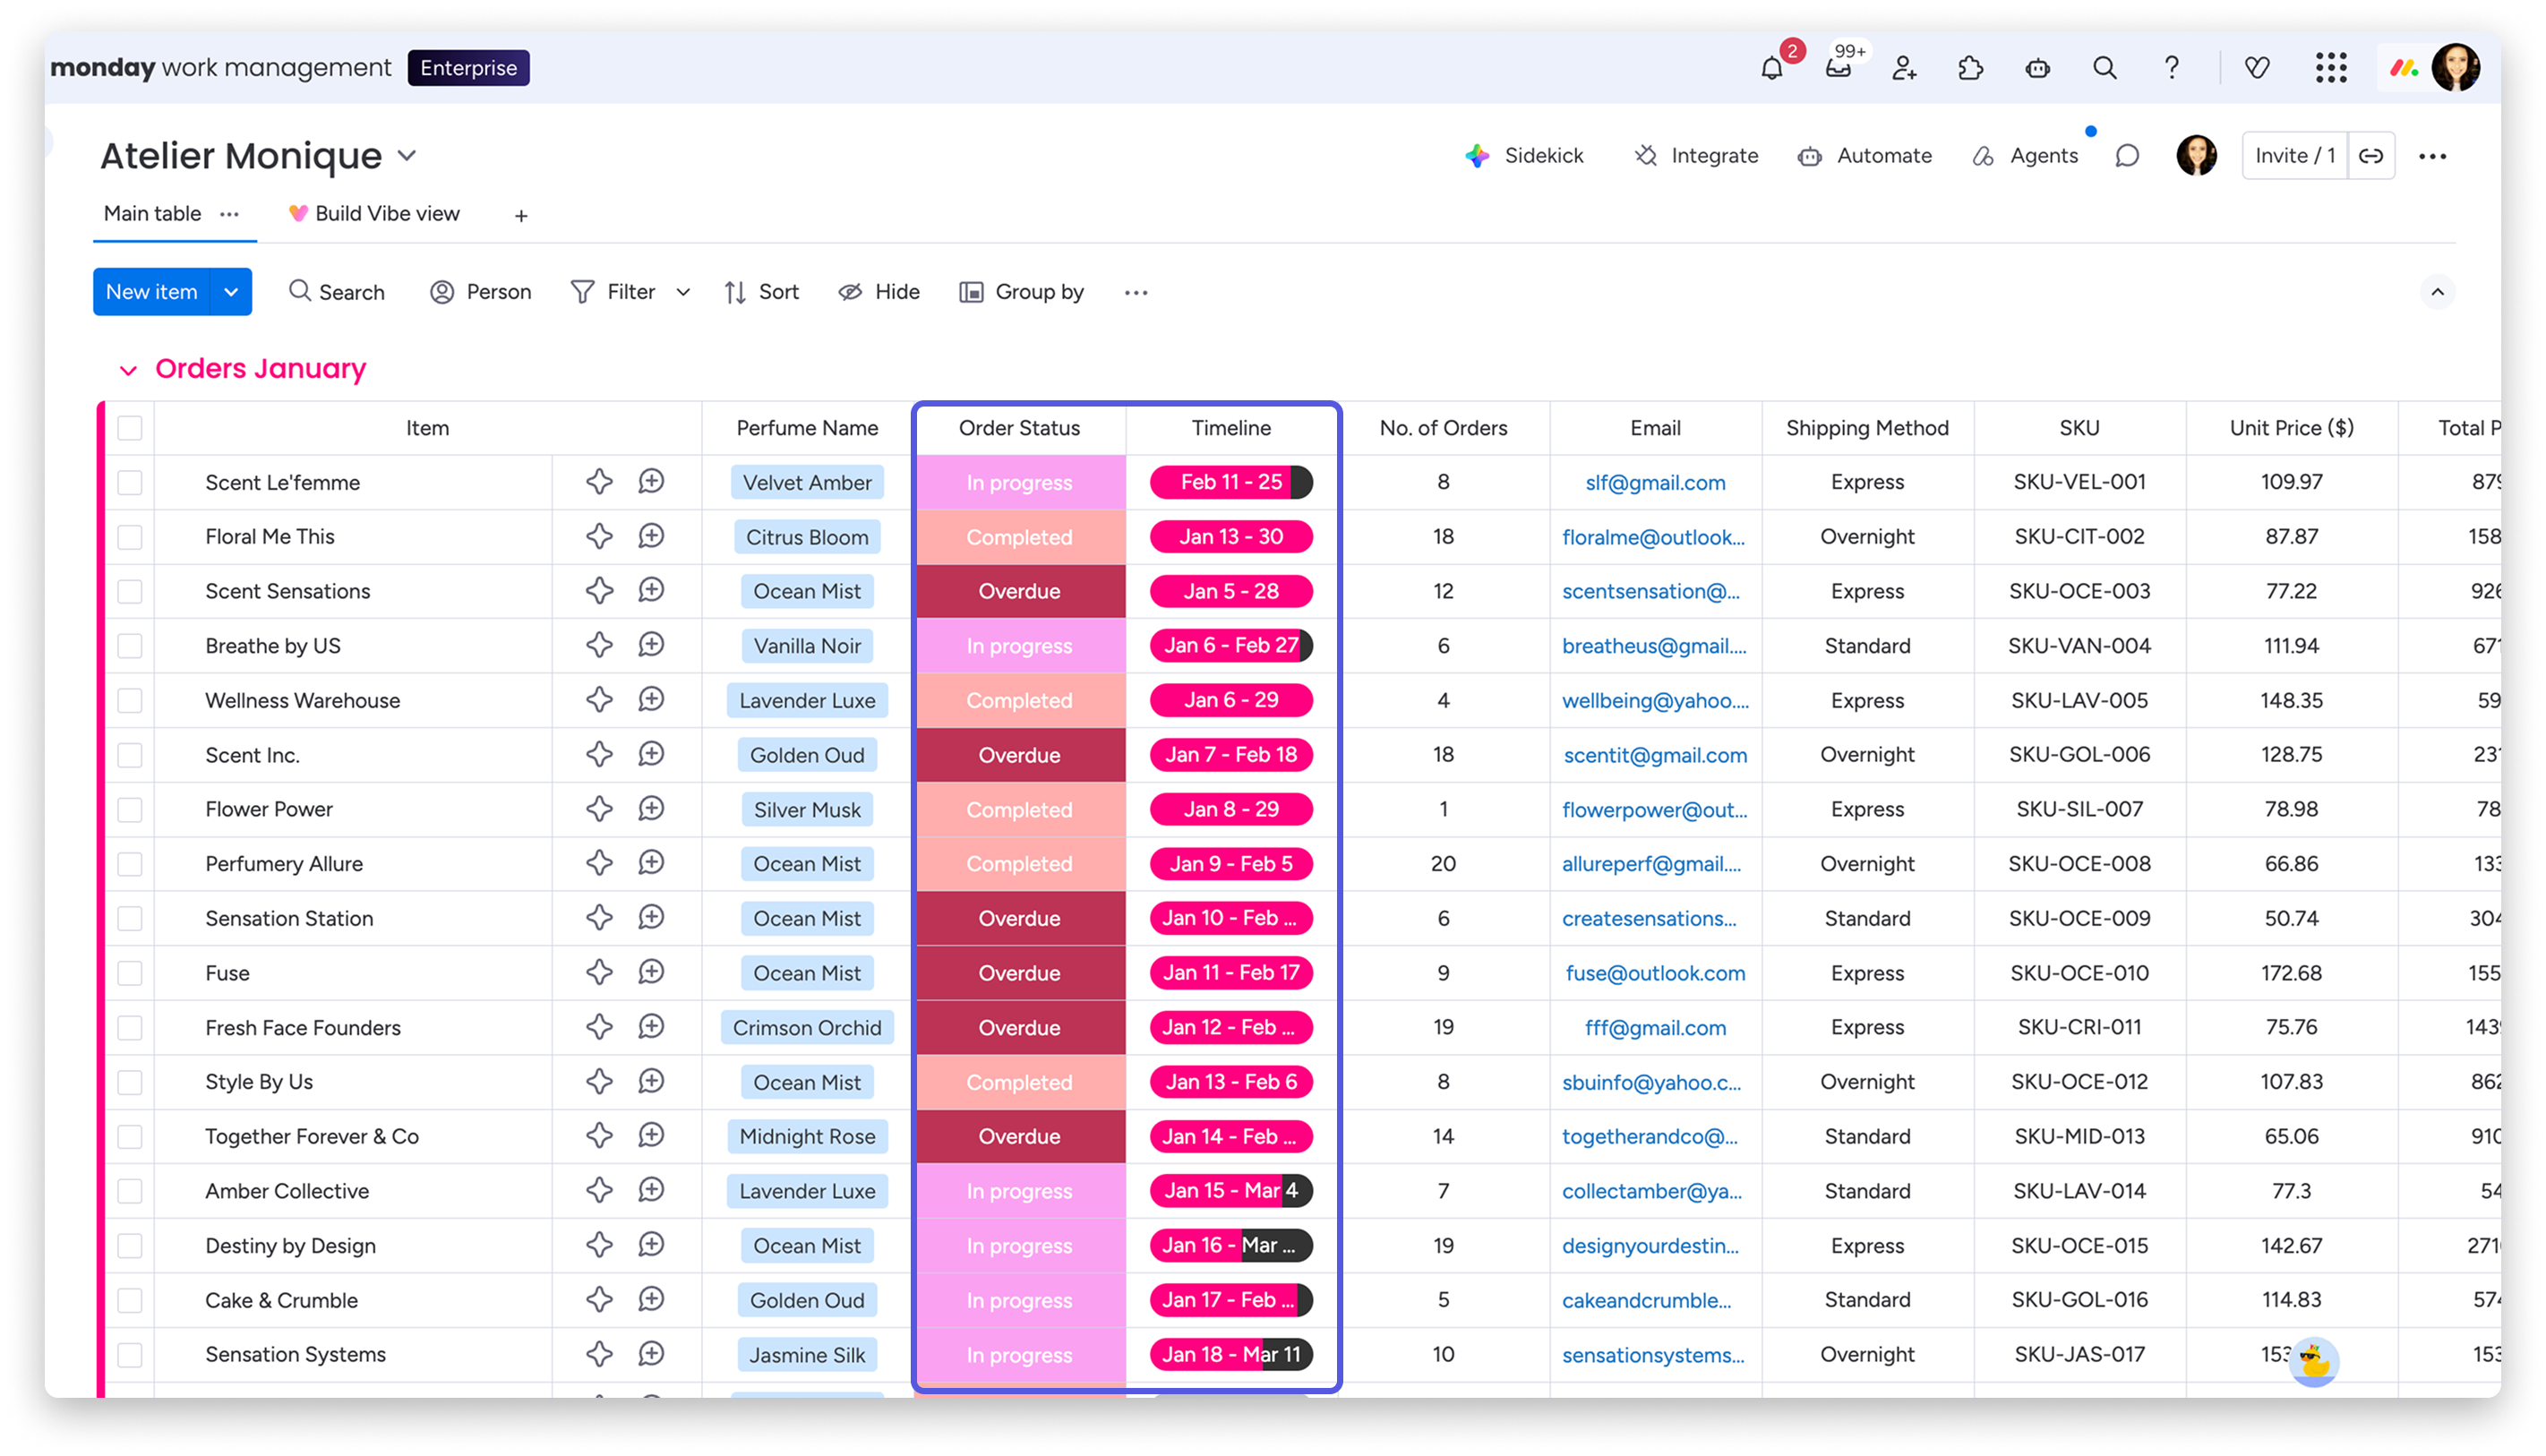2546x1456 pixels.
Task: Click the AI sparkle icon for Fuse row
Action: 599,972
